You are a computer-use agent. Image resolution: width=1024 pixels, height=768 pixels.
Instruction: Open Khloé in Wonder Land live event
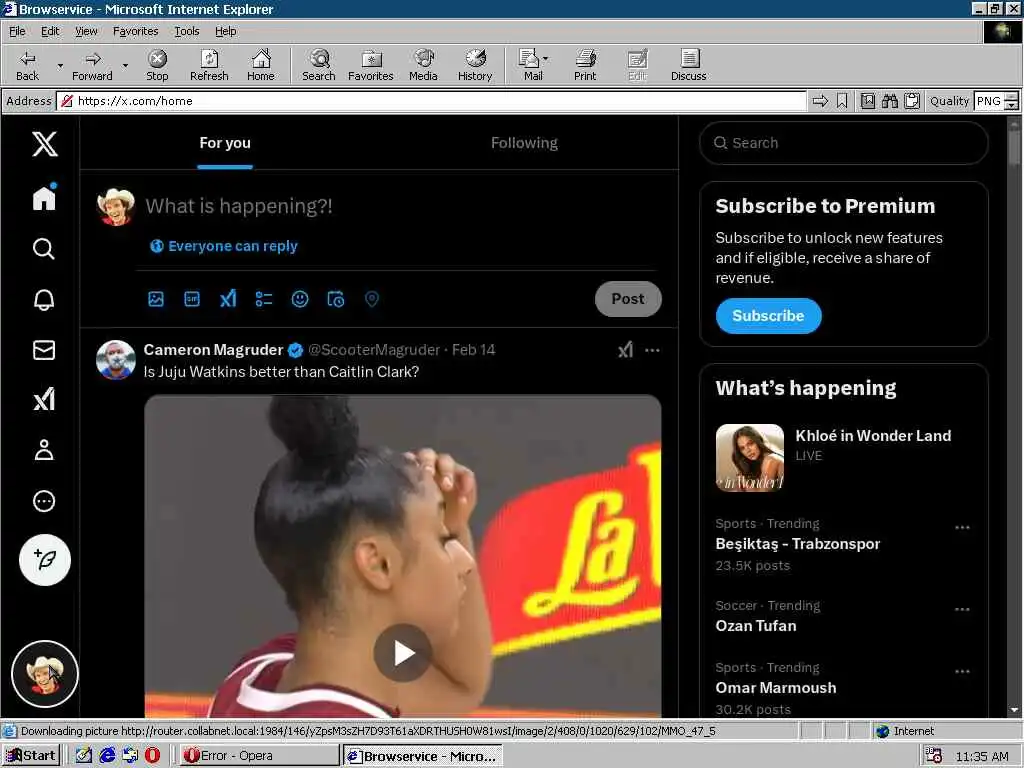(843, 457)
